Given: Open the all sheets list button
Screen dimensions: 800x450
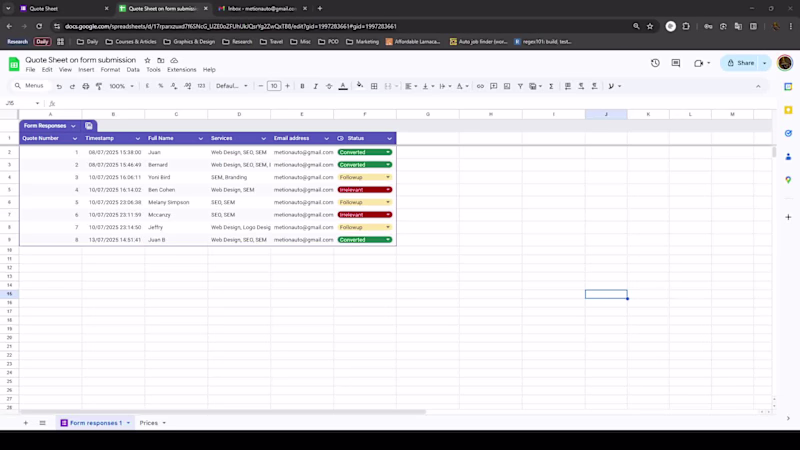Looking at the screenshot, I should click(42, 423).
